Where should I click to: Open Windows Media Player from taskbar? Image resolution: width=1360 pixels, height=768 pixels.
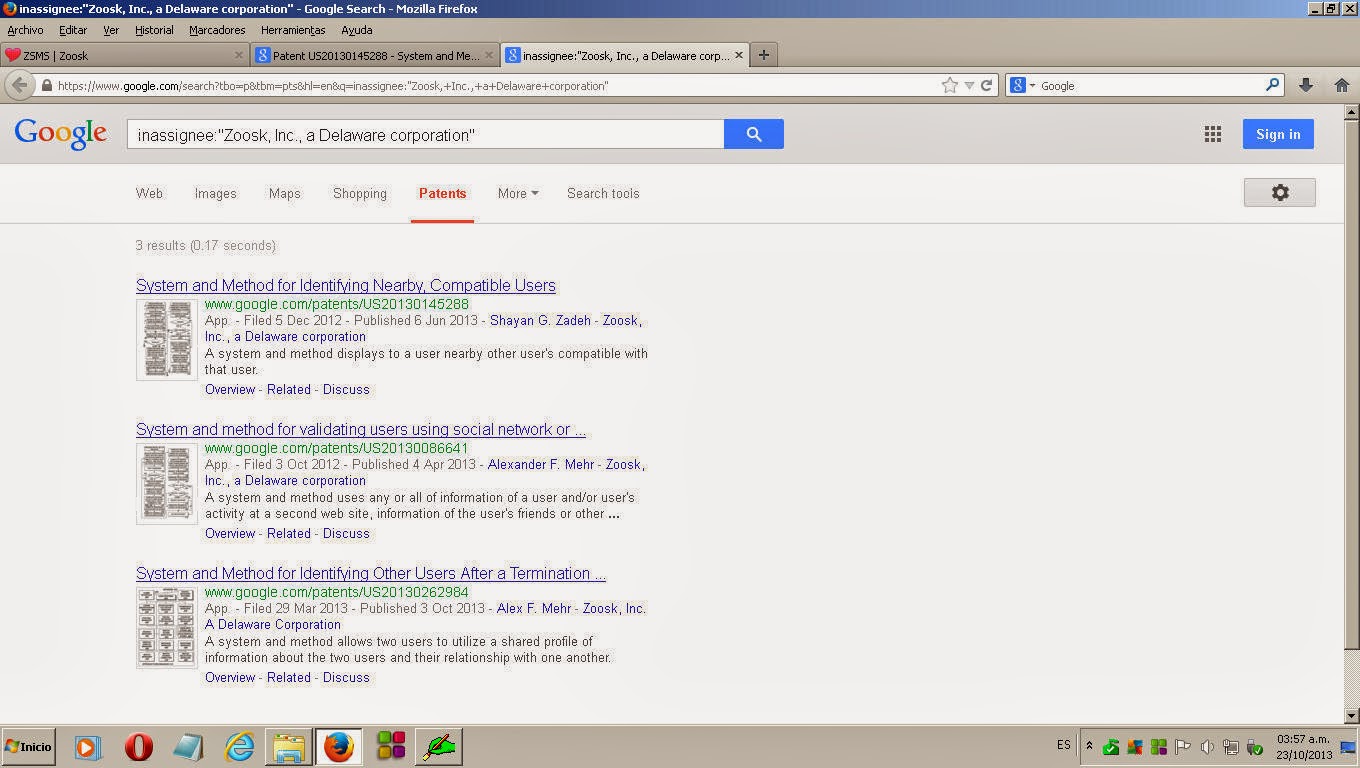(x=87, y=747)
